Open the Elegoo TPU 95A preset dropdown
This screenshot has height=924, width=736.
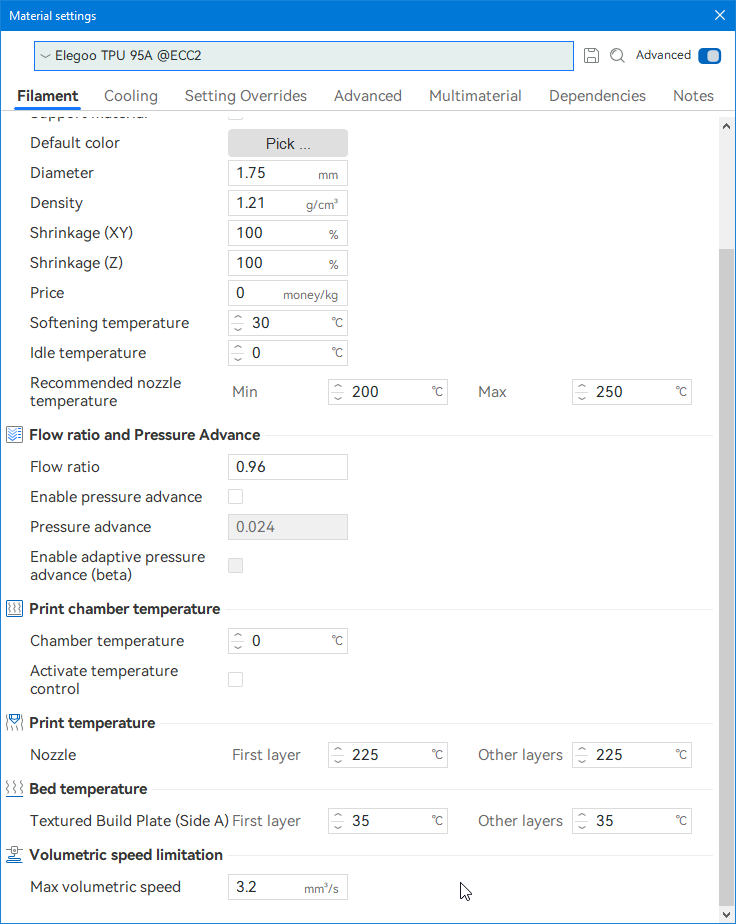pos(303,56)
